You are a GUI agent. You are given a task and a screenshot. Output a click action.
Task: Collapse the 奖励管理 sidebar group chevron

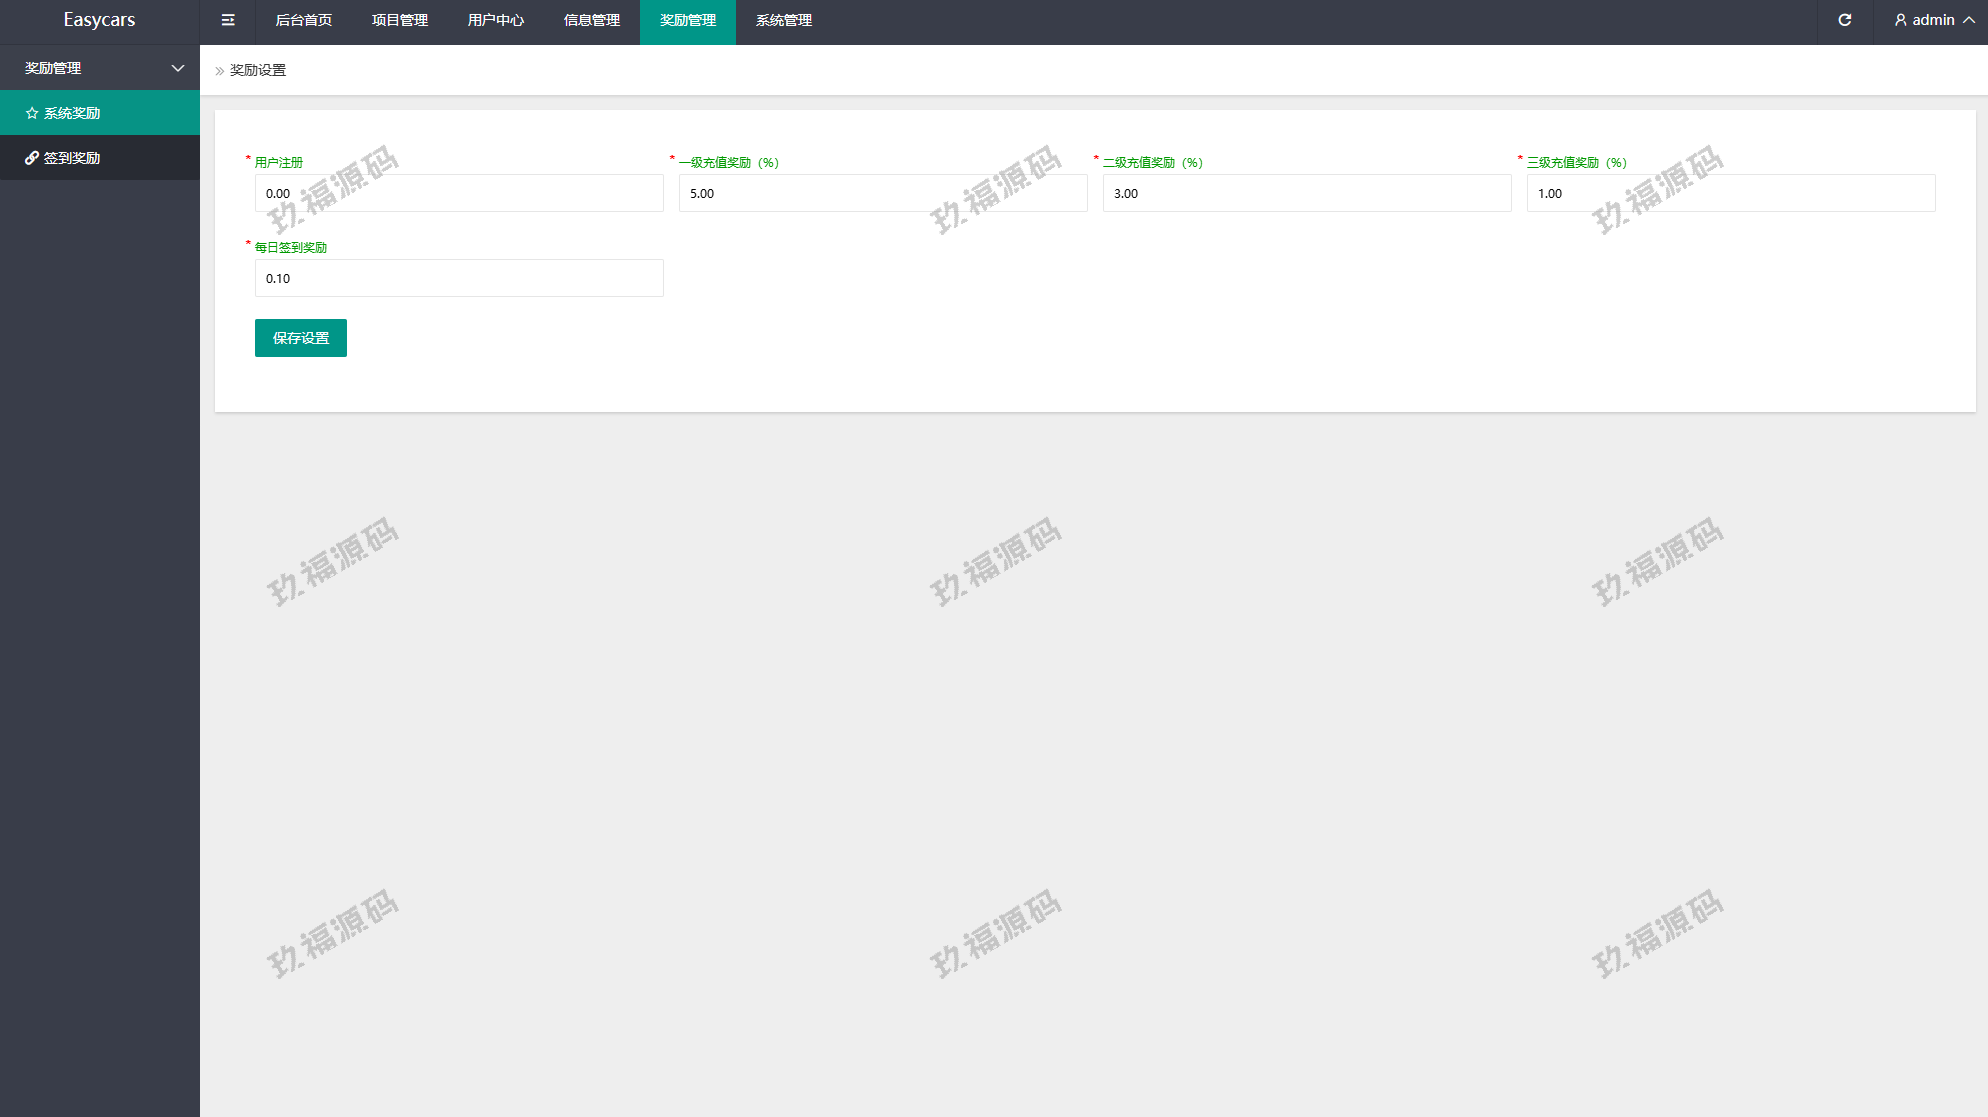tap(178, 68)
